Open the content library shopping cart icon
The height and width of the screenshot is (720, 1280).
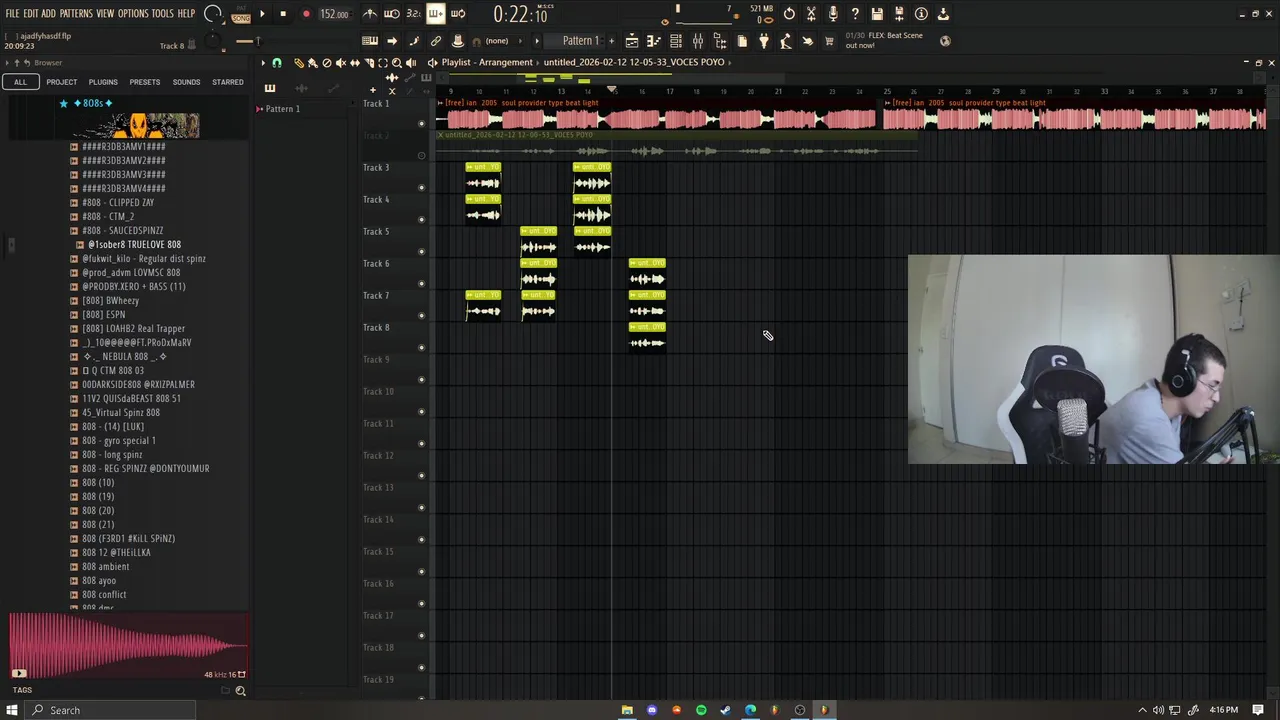tap(829, 41)
